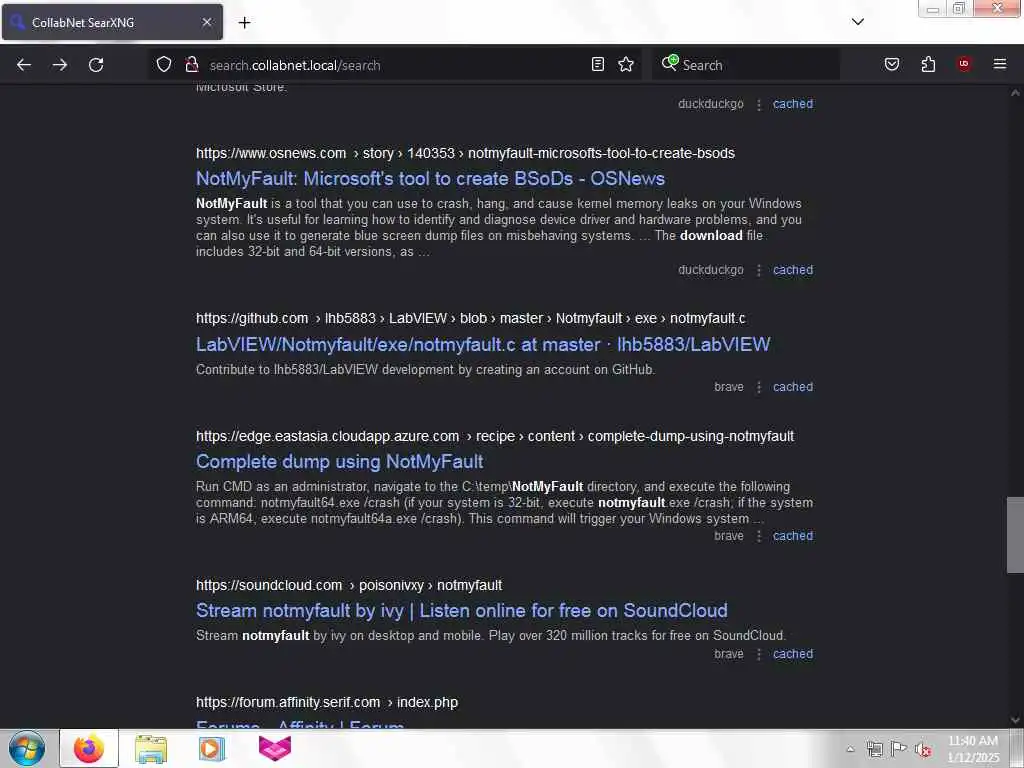
Task: Click the page scrollbar thumb
Action: [x=1015, y=535]
